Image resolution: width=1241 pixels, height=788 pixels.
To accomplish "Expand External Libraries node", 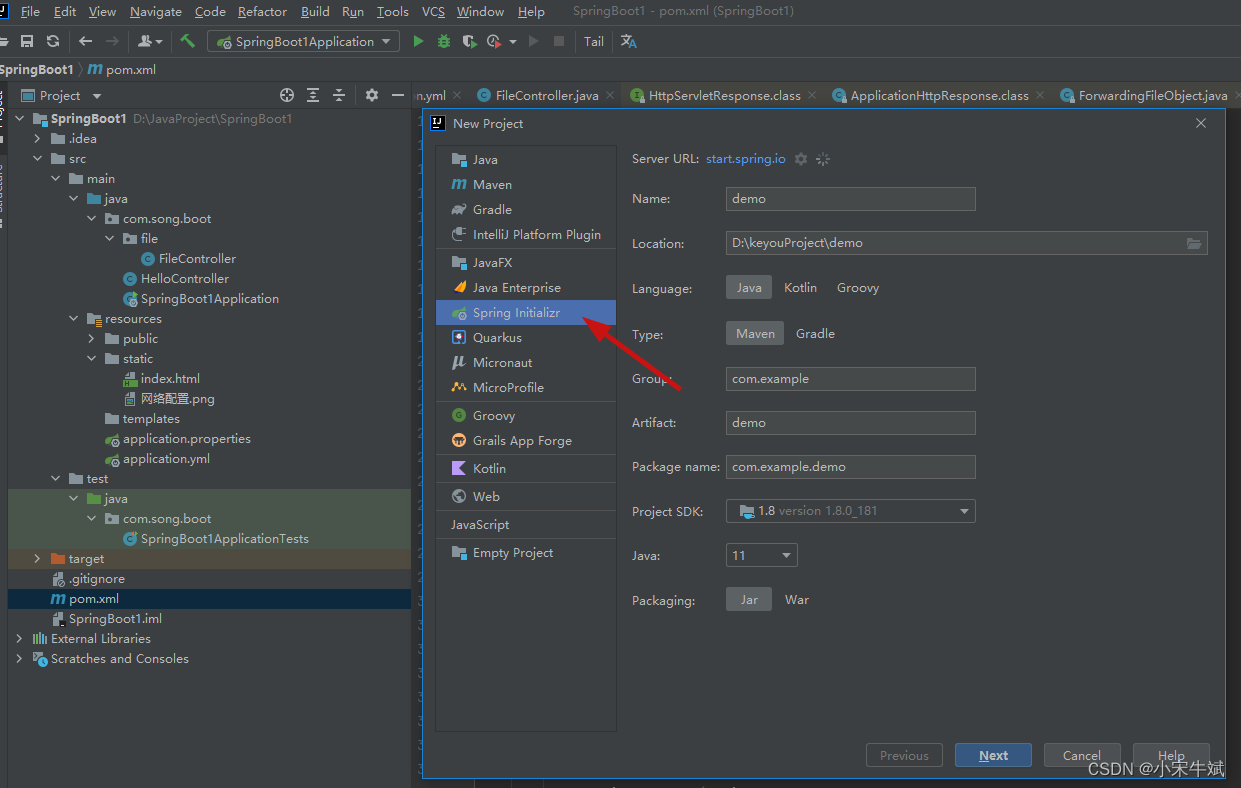I will point(19,638).
